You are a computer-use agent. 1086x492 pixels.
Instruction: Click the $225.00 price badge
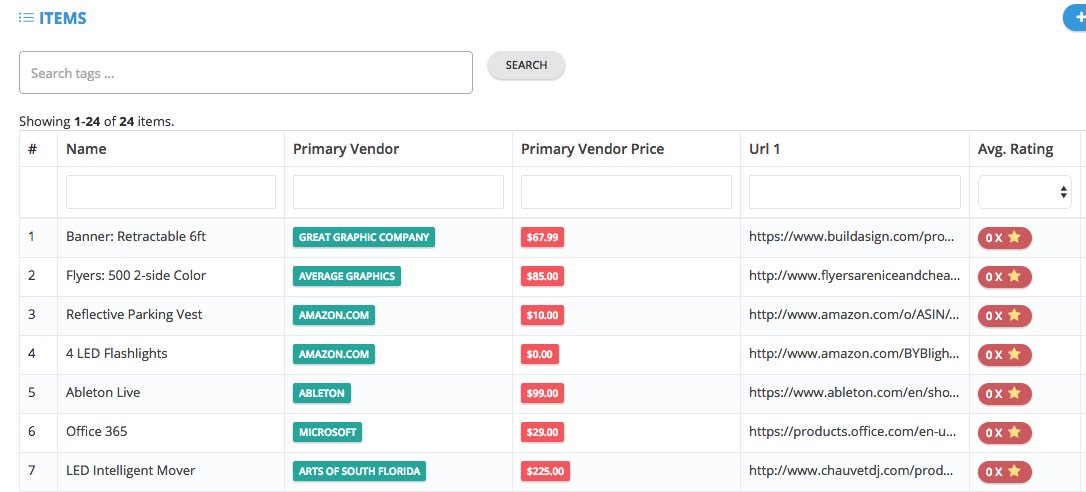[x=545, y=471]
